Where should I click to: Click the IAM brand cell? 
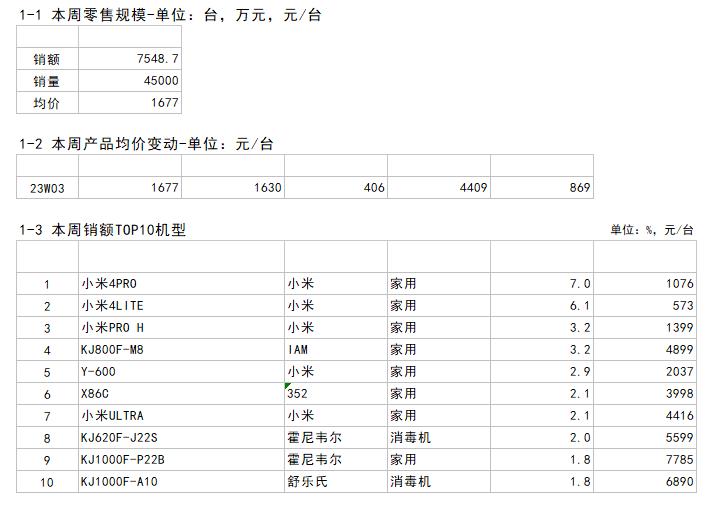[x=336, y=349]
